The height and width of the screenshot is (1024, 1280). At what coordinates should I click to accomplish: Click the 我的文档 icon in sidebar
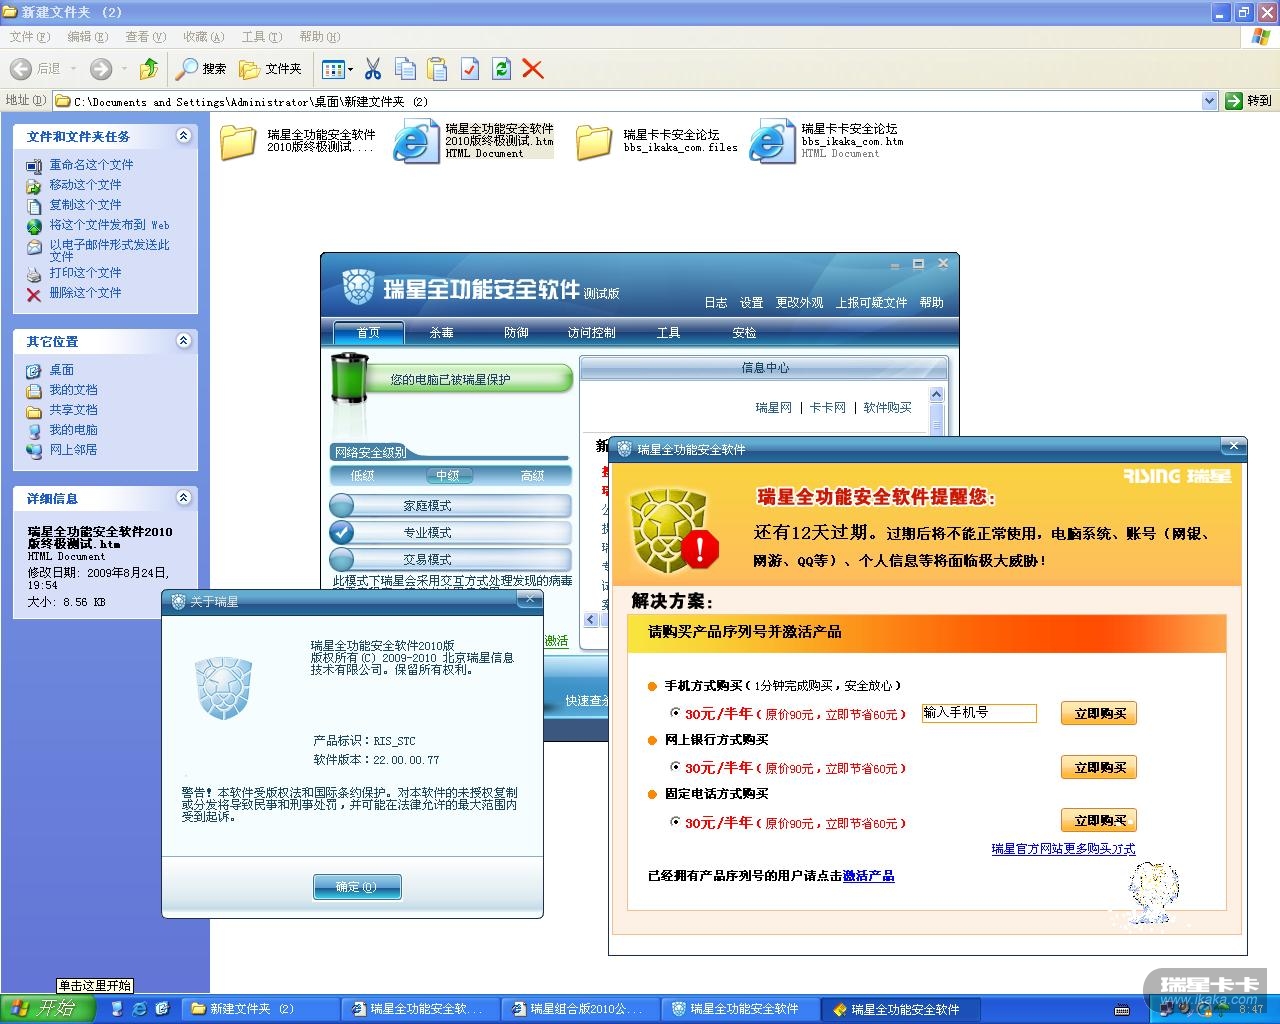pos(34,390)
